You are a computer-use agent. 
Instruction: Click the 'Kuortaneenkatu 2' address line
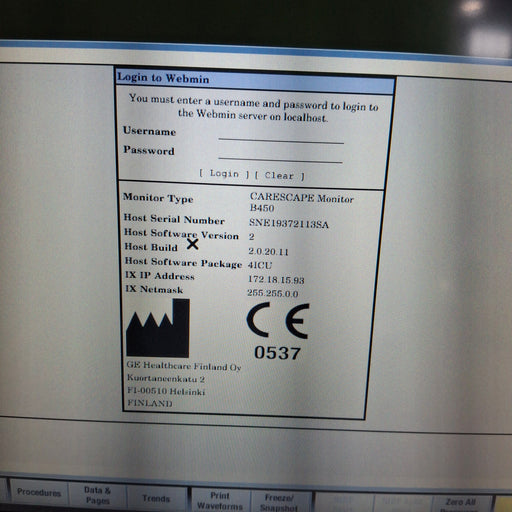point(166,378)
